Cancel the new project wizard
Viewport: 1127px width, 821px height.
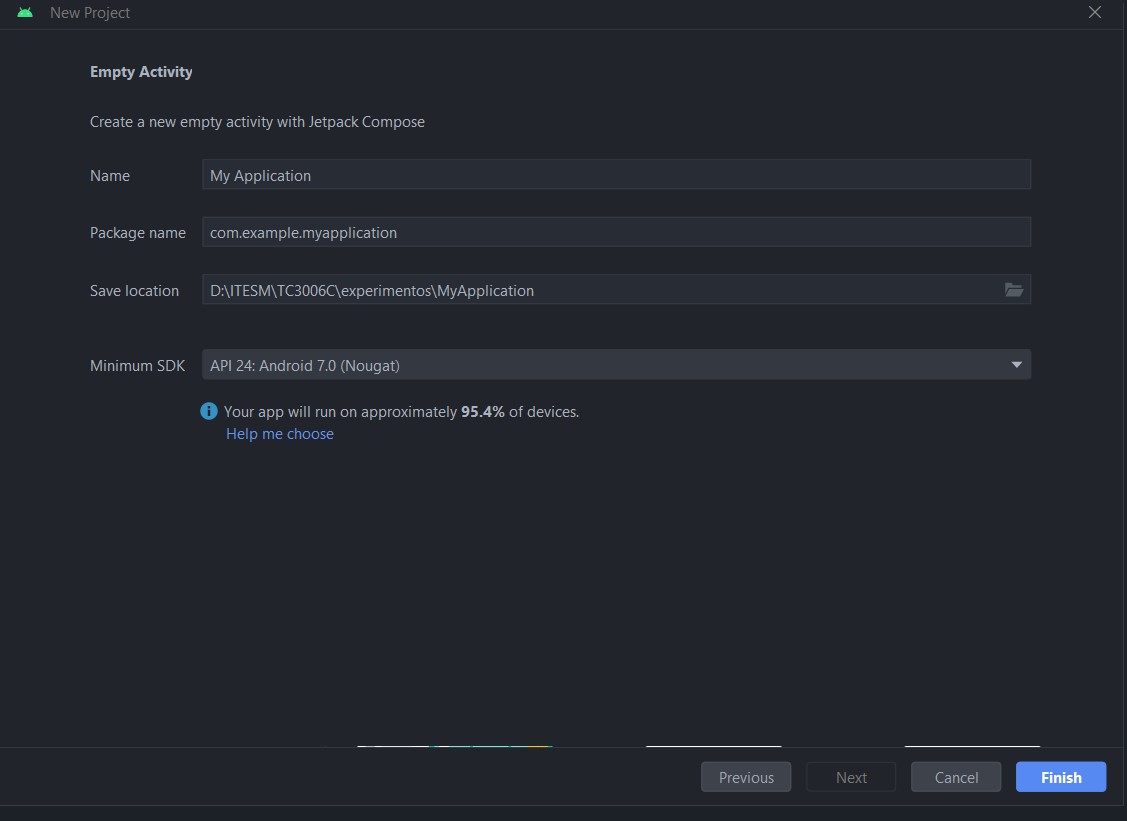coord(956,777)
